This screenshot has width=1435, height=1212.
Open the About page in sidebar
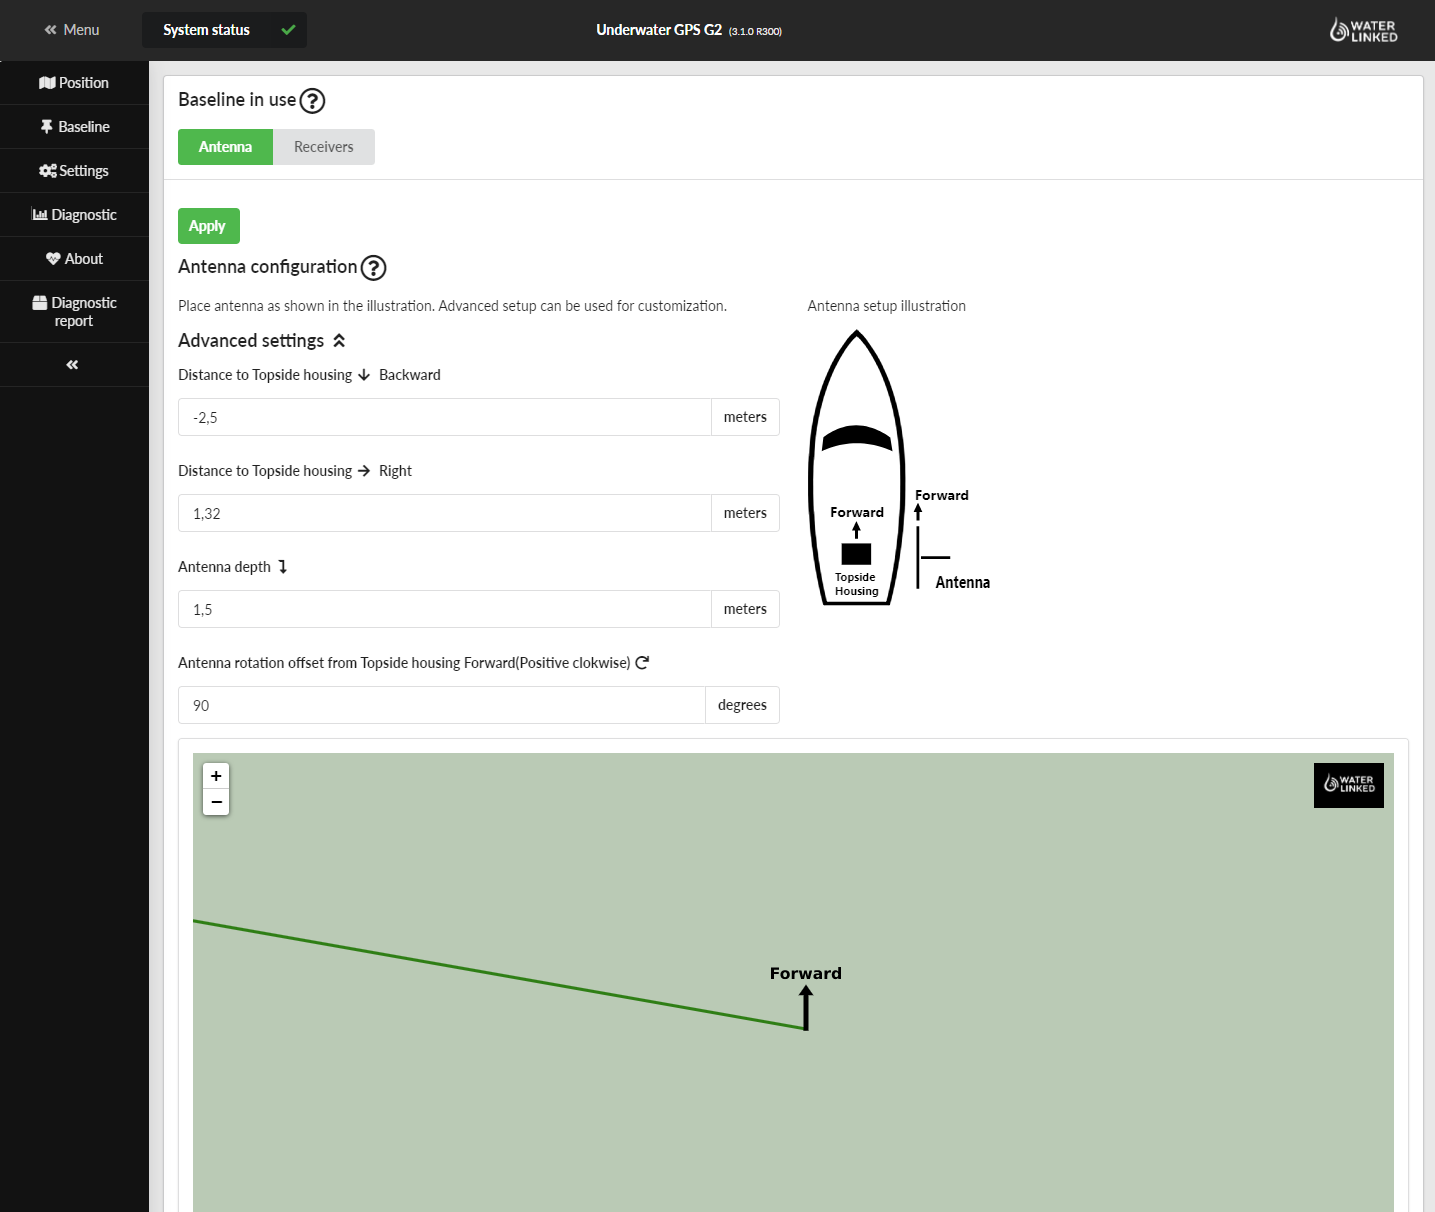point(74,259)
